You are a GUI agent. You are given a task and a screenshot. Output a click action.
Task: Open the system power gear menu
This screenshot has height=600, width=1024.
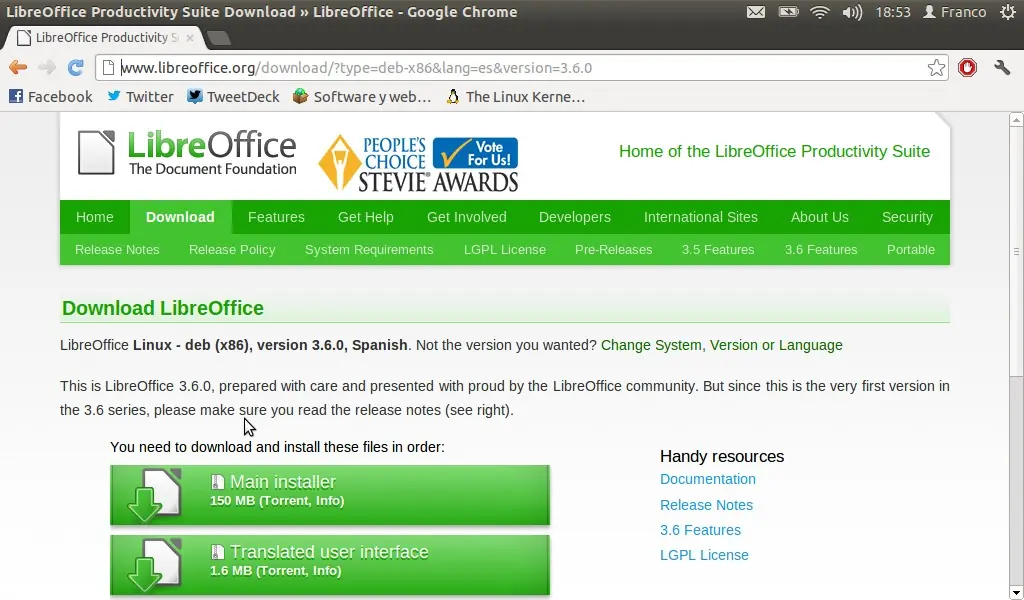(x=1008, y=12)
